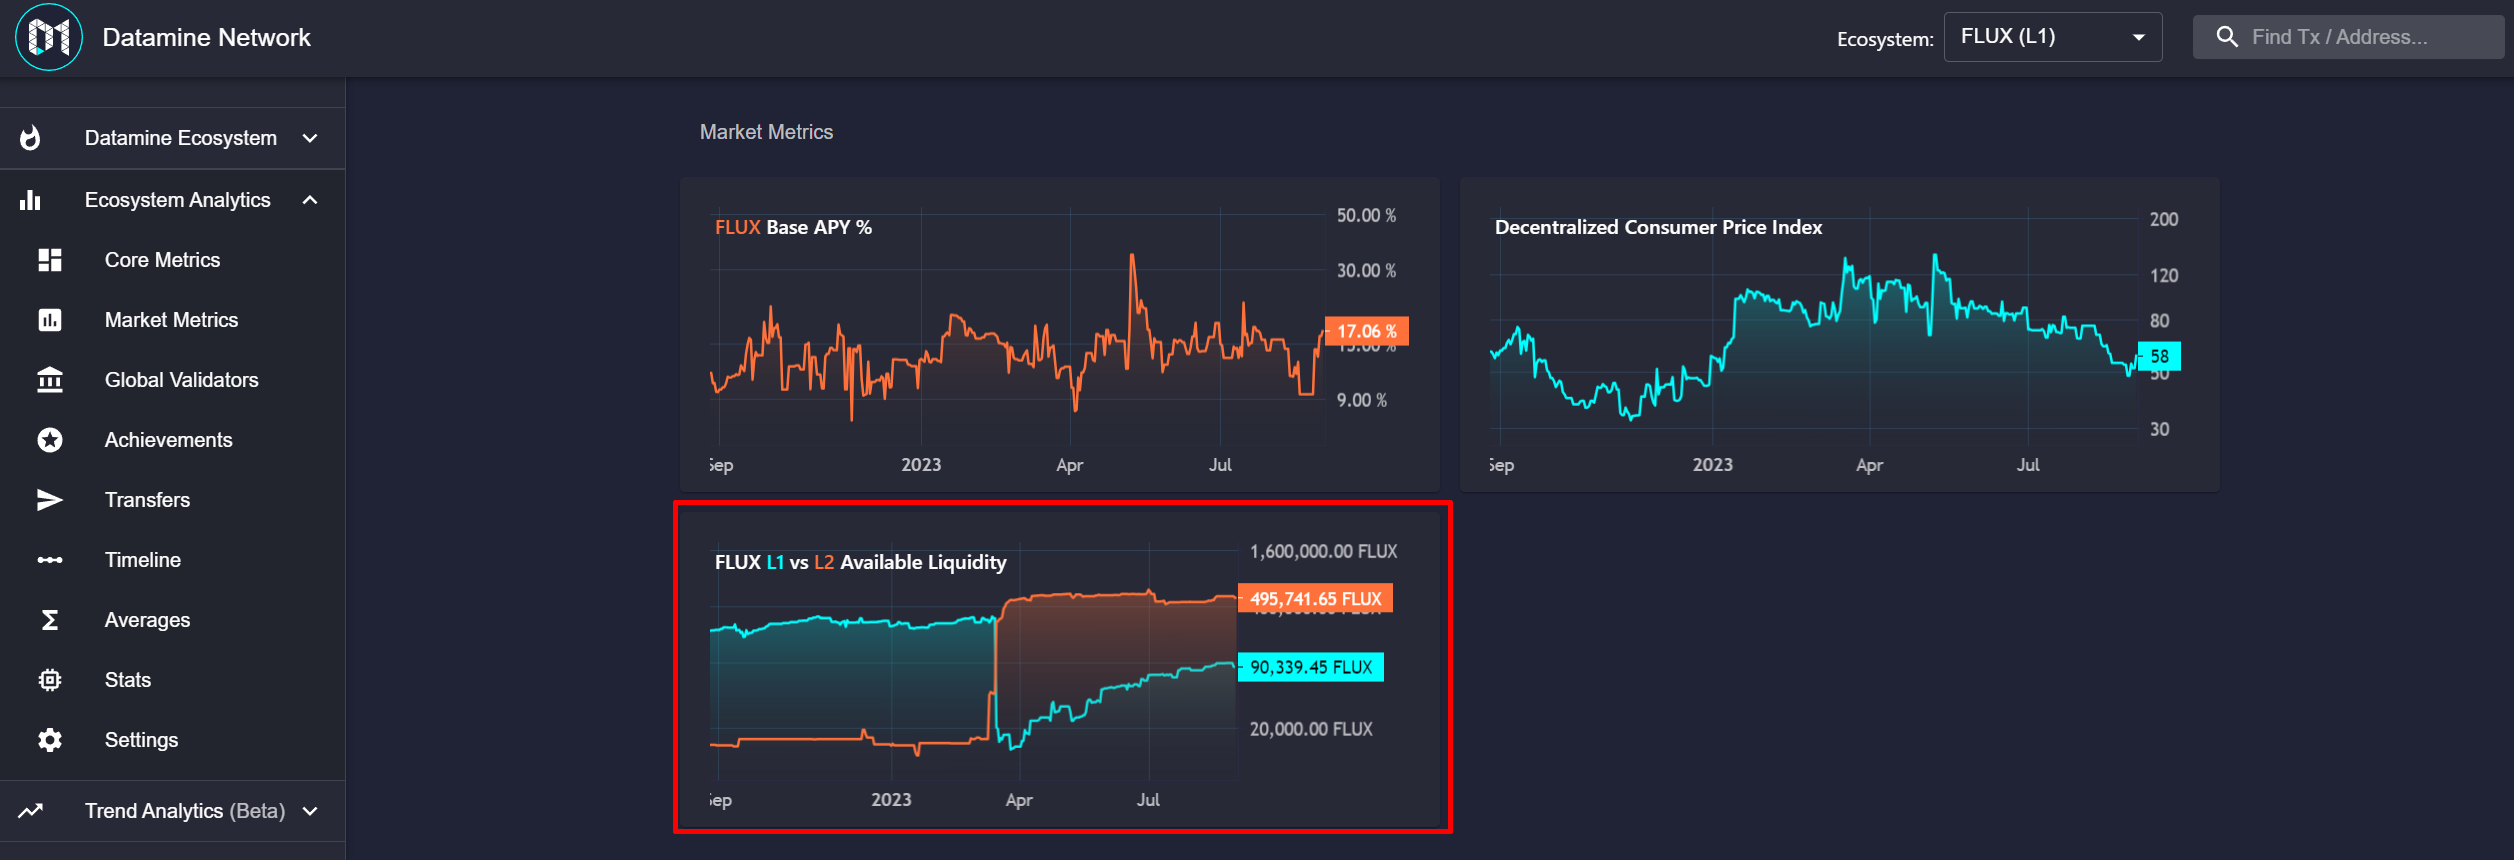
Task: Click the 20,000.00 FLUX axis label
Action: pos(1311,730)
